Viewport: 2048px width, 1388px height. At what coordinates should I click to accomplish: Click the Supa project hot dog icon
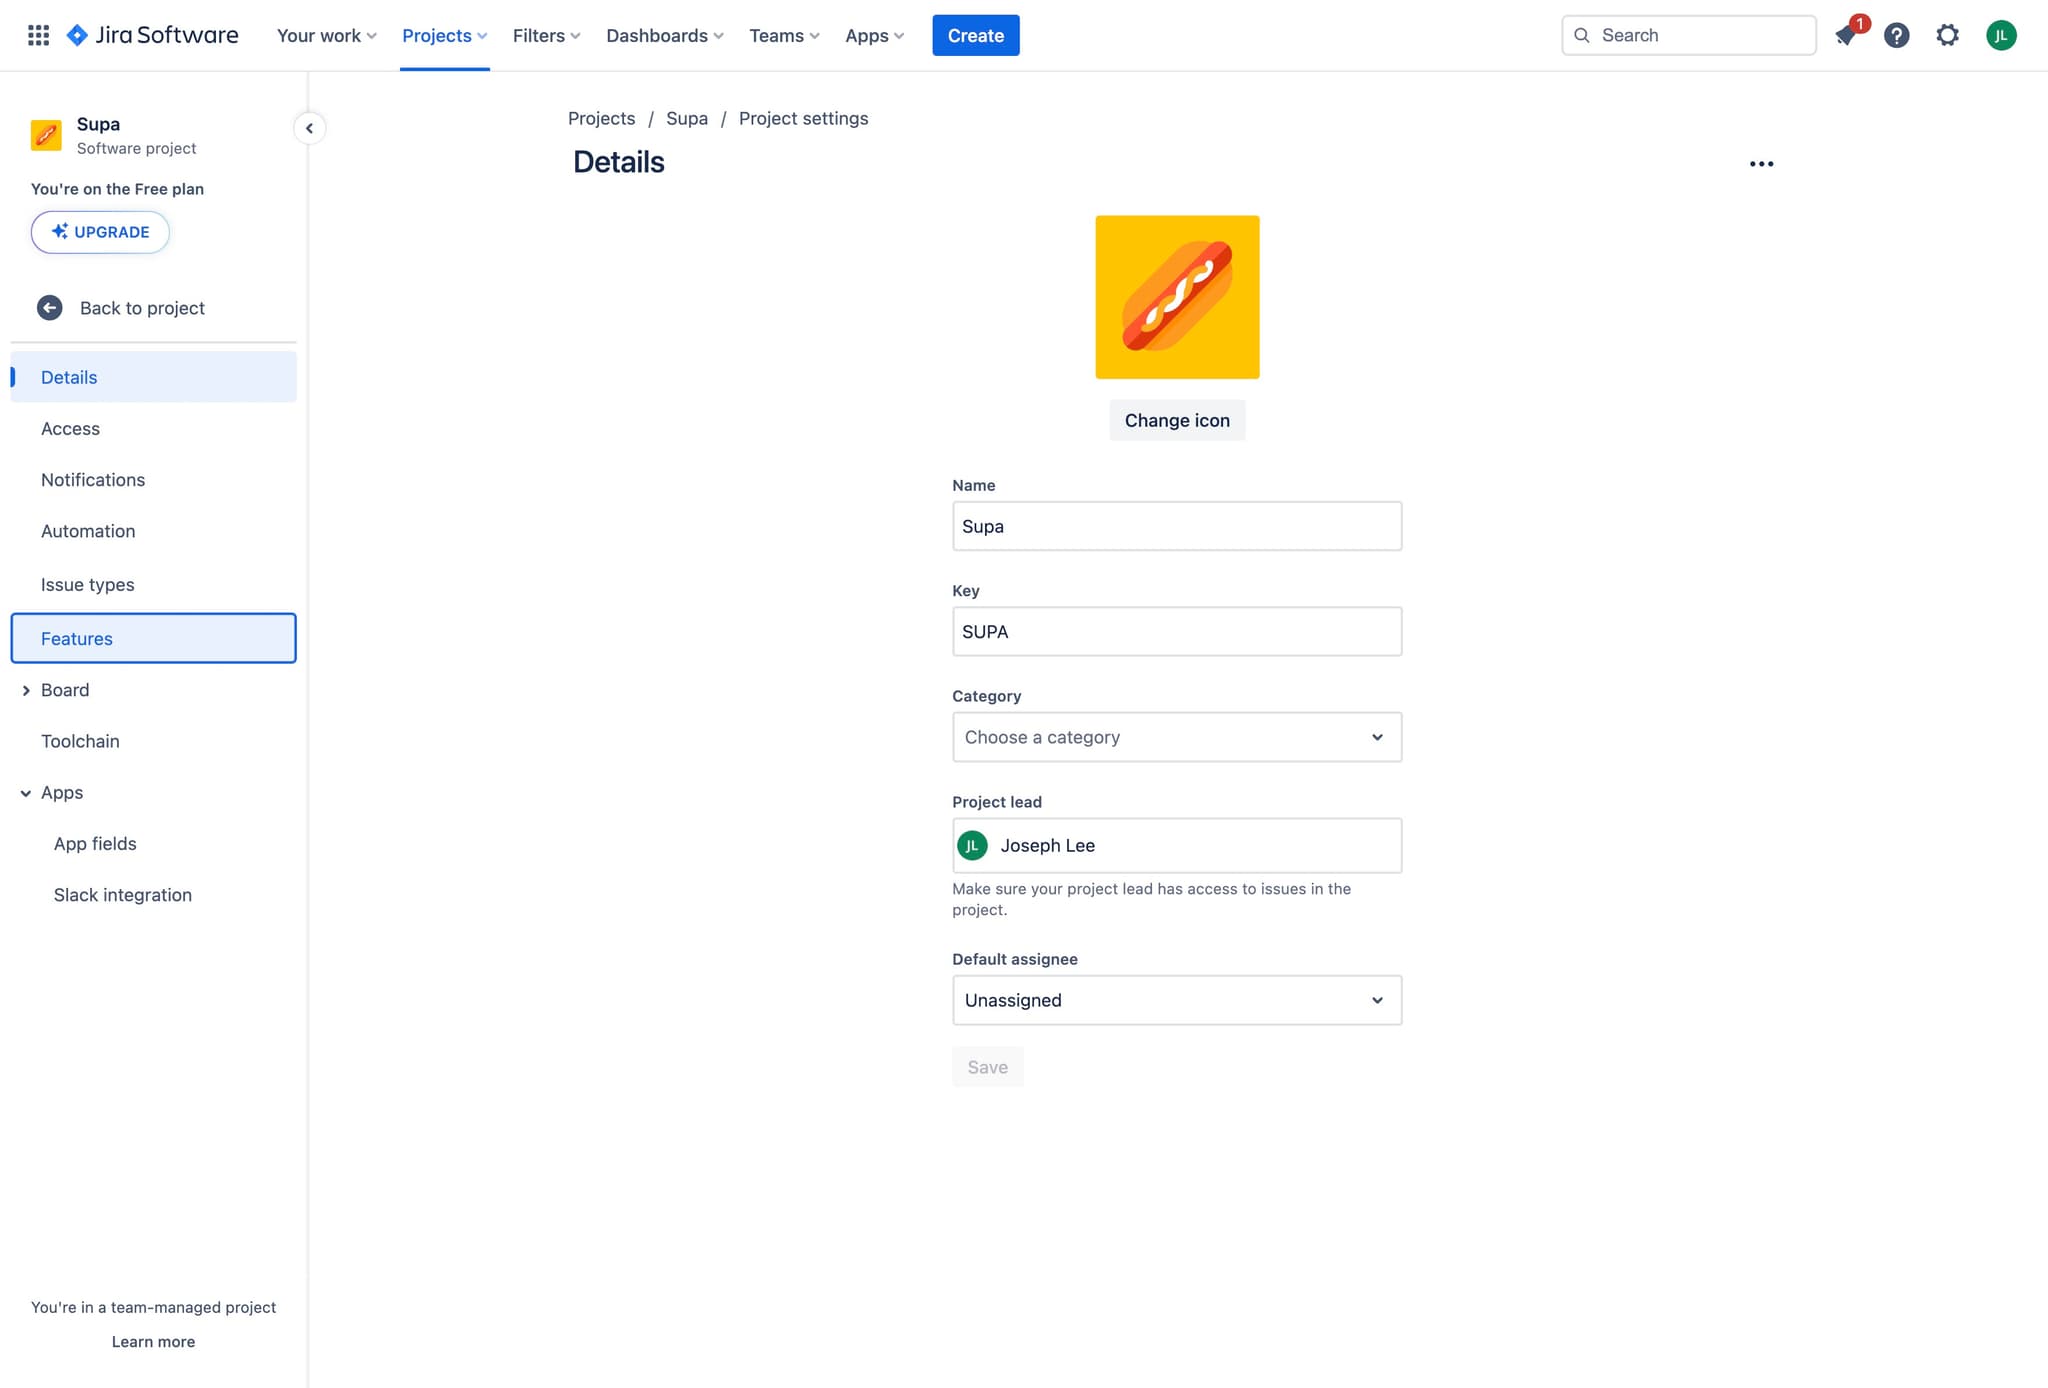[45, 135]
